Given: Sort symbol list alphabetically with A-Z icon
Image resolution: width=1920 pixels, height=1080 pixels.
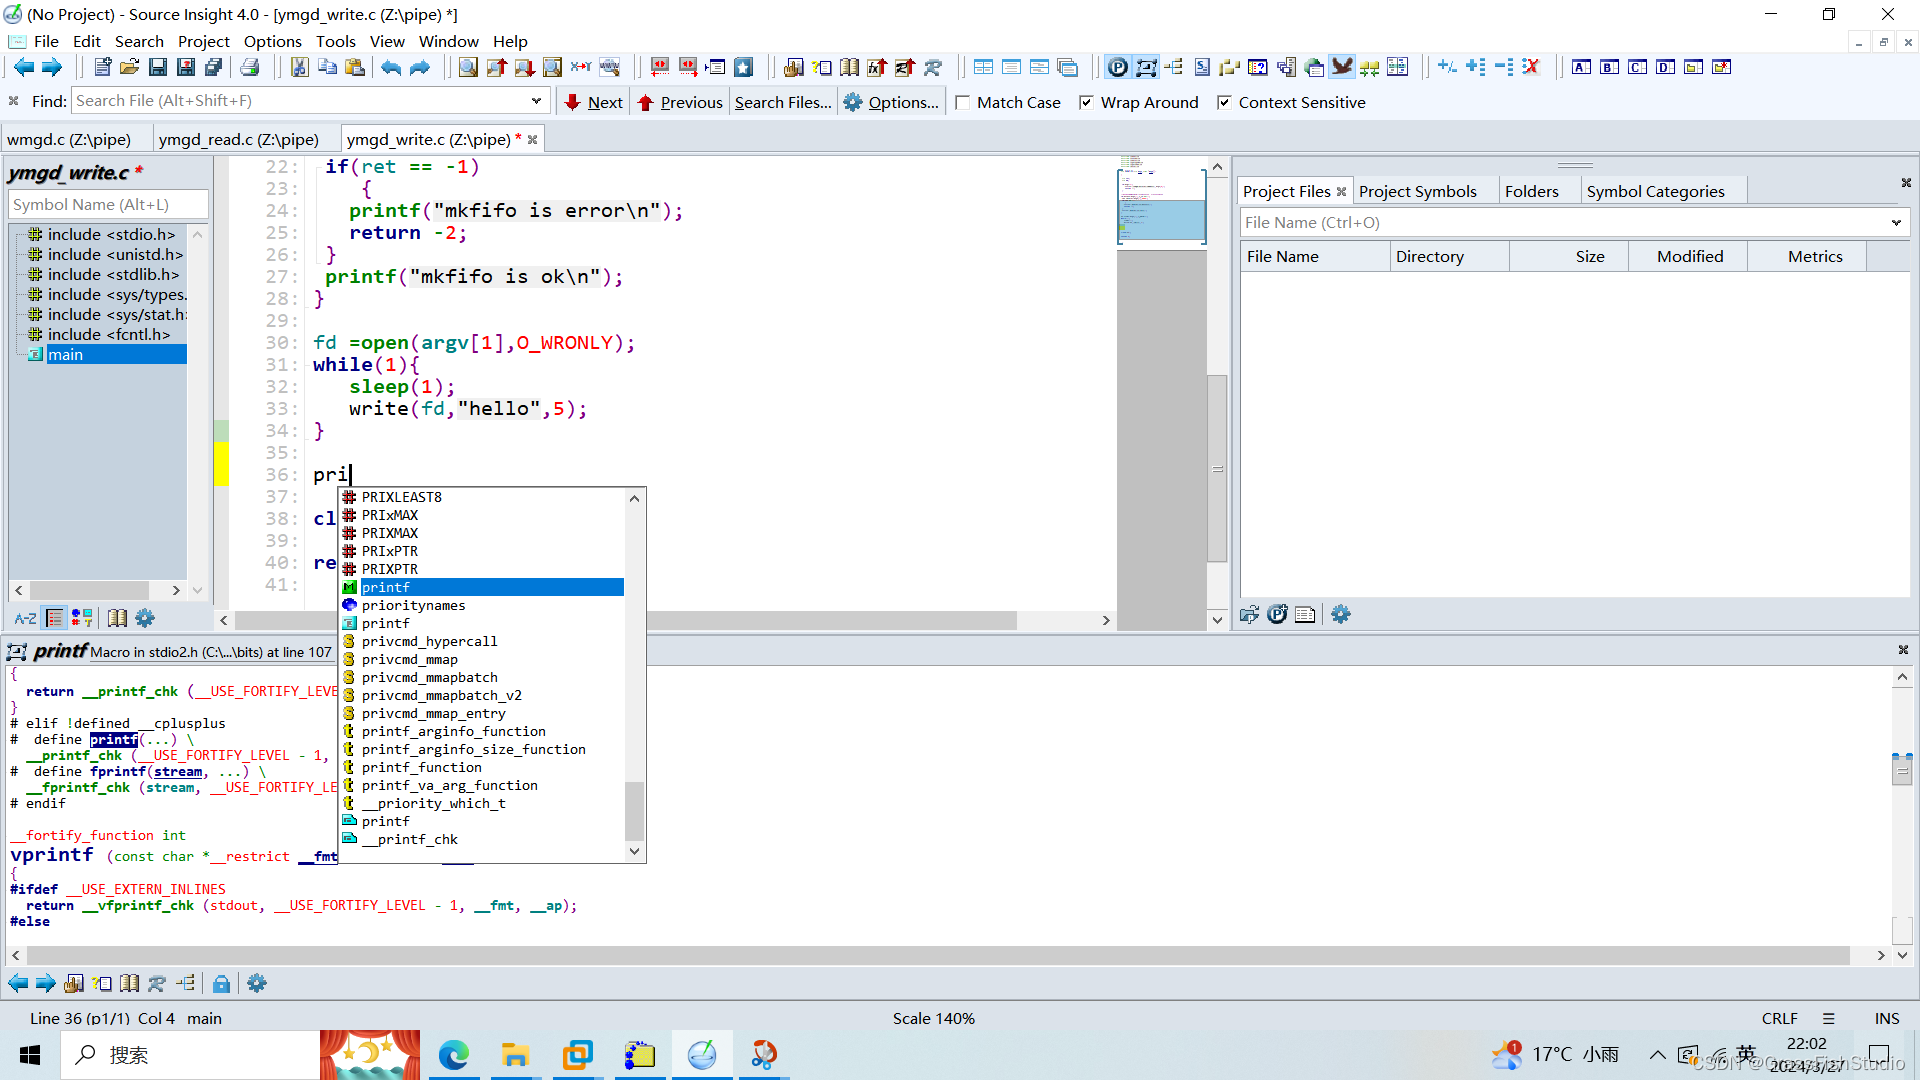Looking at the screenshot, I should pos(24,618).
